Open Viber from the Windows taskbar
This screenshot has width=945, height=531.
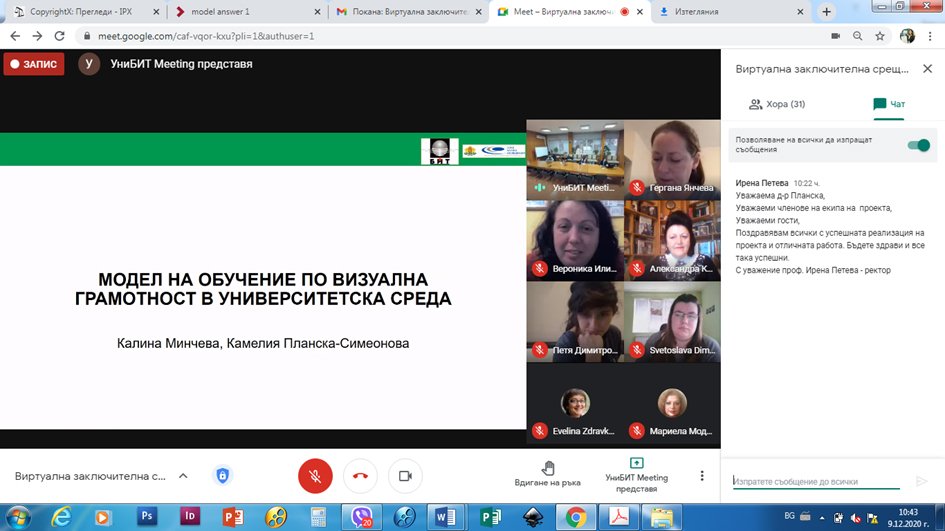361,517
